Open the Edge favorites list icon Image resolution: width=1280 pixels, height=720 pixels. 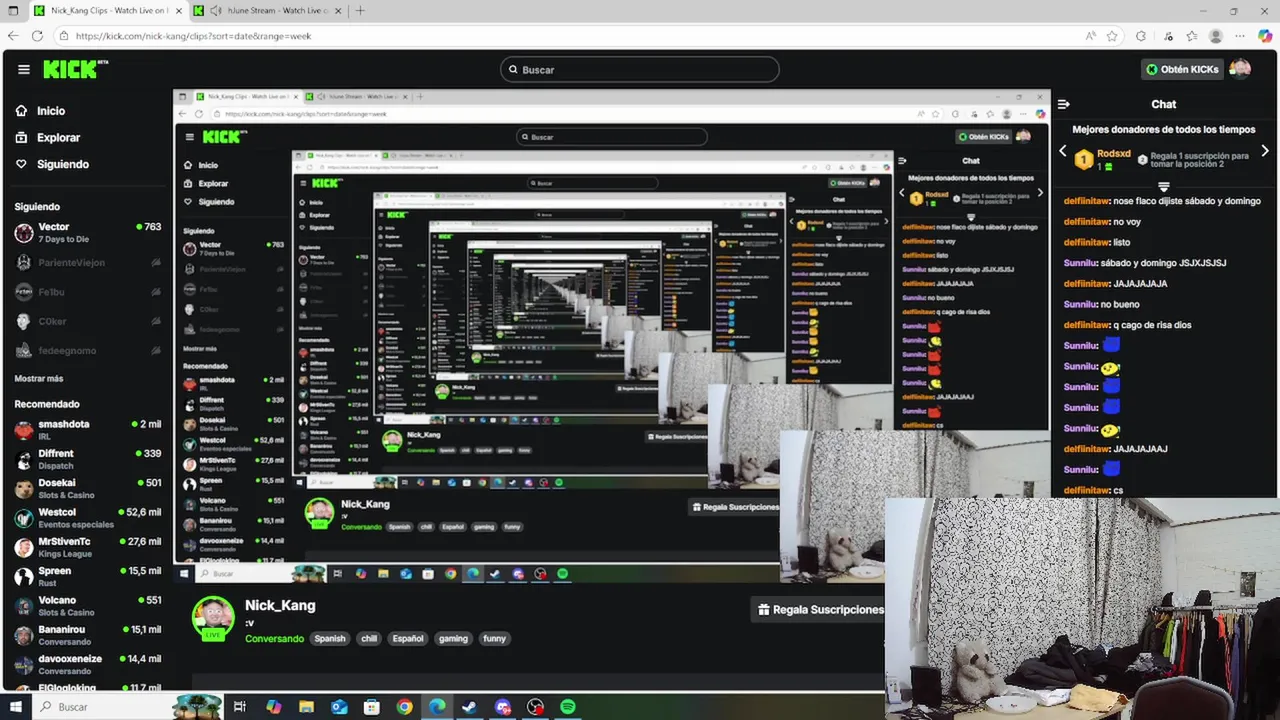pyautogui.click(x=1191, y=36)
